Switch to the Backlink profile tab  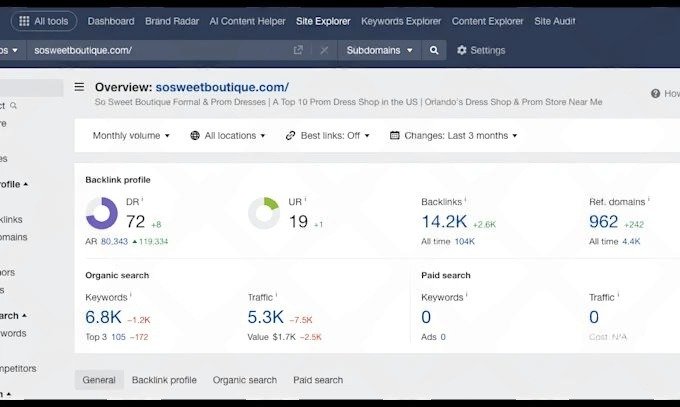click(164, 380)
